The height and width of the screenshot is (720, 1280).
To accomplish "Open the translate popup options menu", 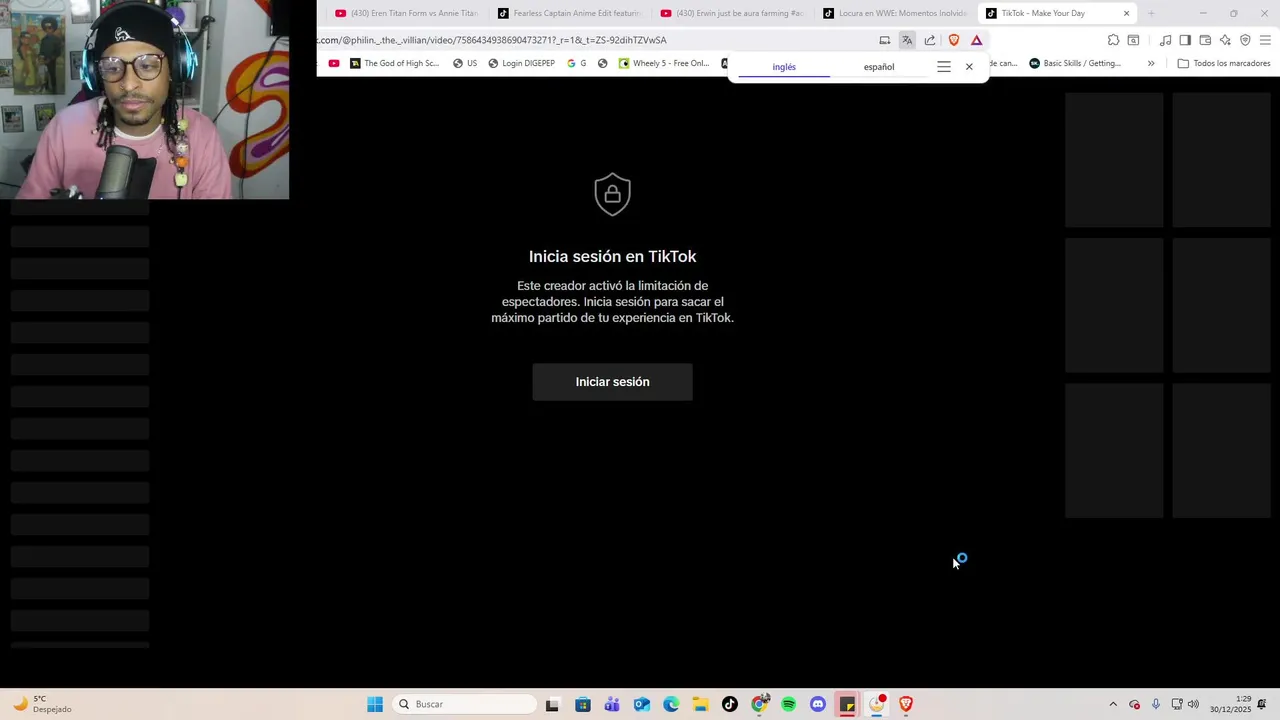I will 943,67.
